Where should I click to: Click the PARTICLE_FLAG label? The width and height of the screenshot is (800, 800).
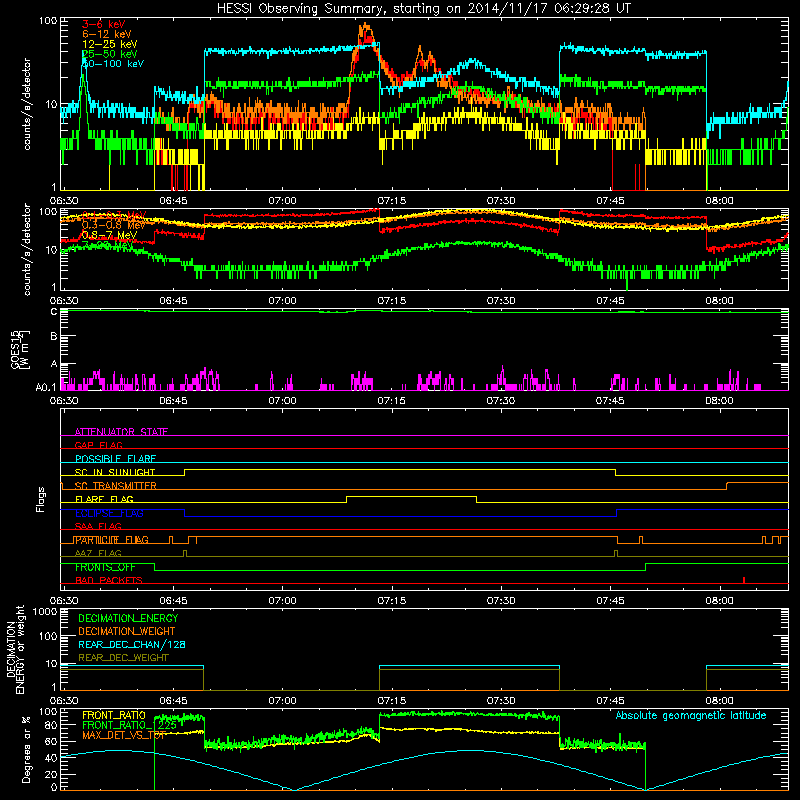tap(112, 540)
